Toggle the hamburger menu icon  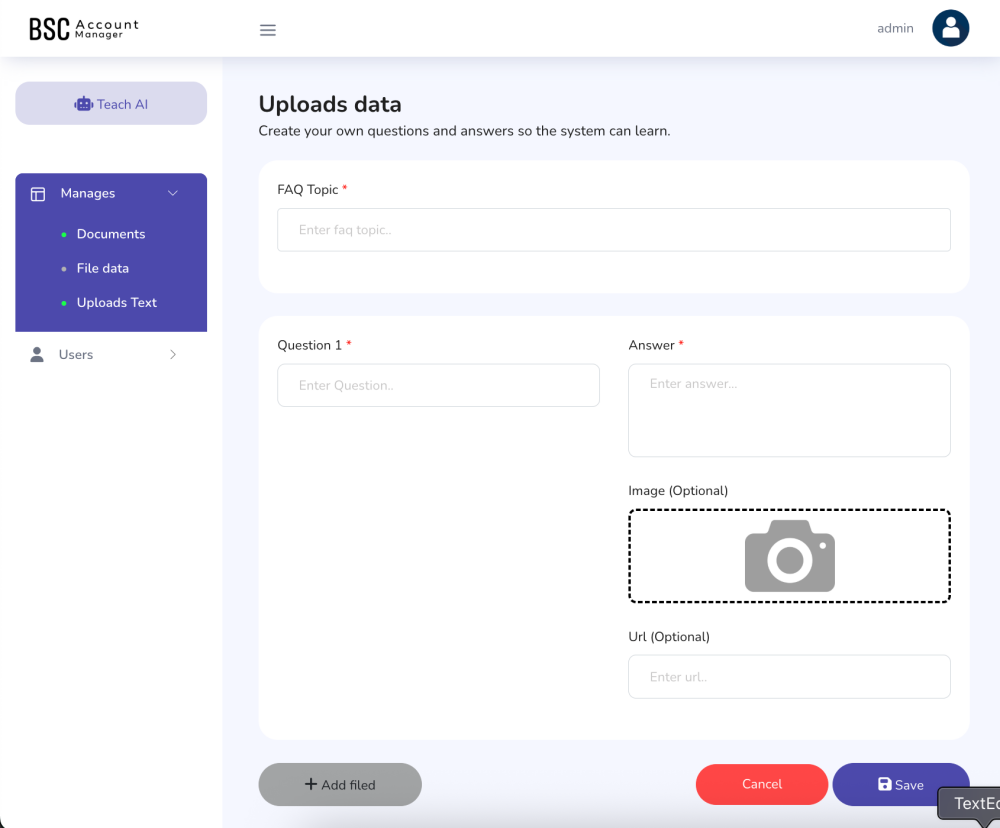coord(268,30)
